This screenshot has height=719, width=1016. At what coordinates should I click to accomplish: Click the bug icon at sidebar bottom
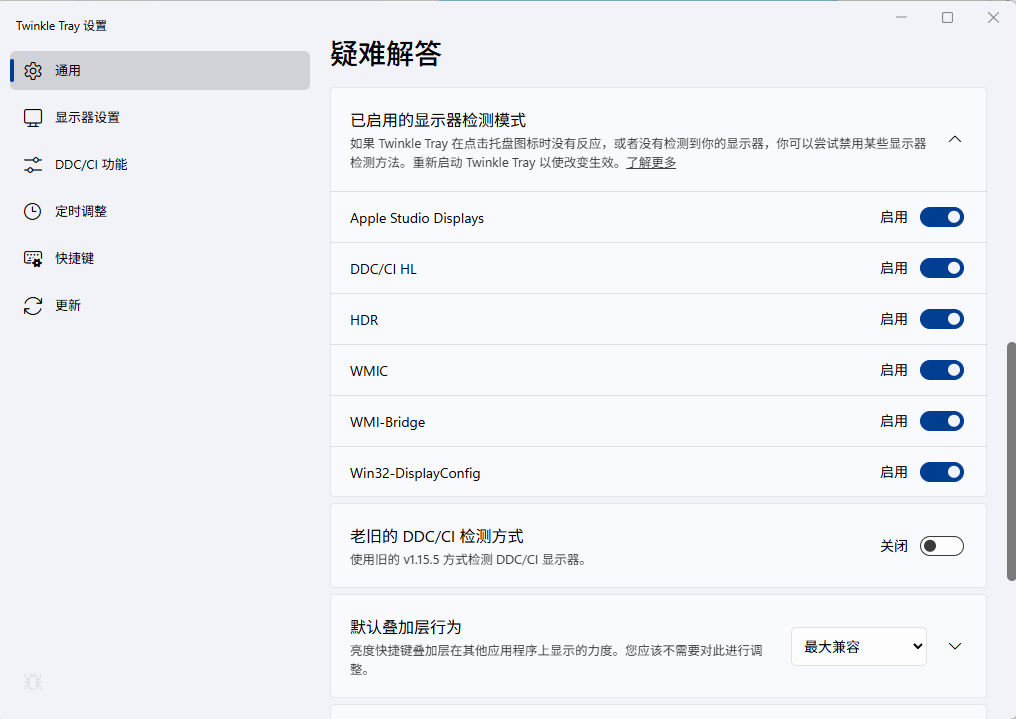pos(33,682)
